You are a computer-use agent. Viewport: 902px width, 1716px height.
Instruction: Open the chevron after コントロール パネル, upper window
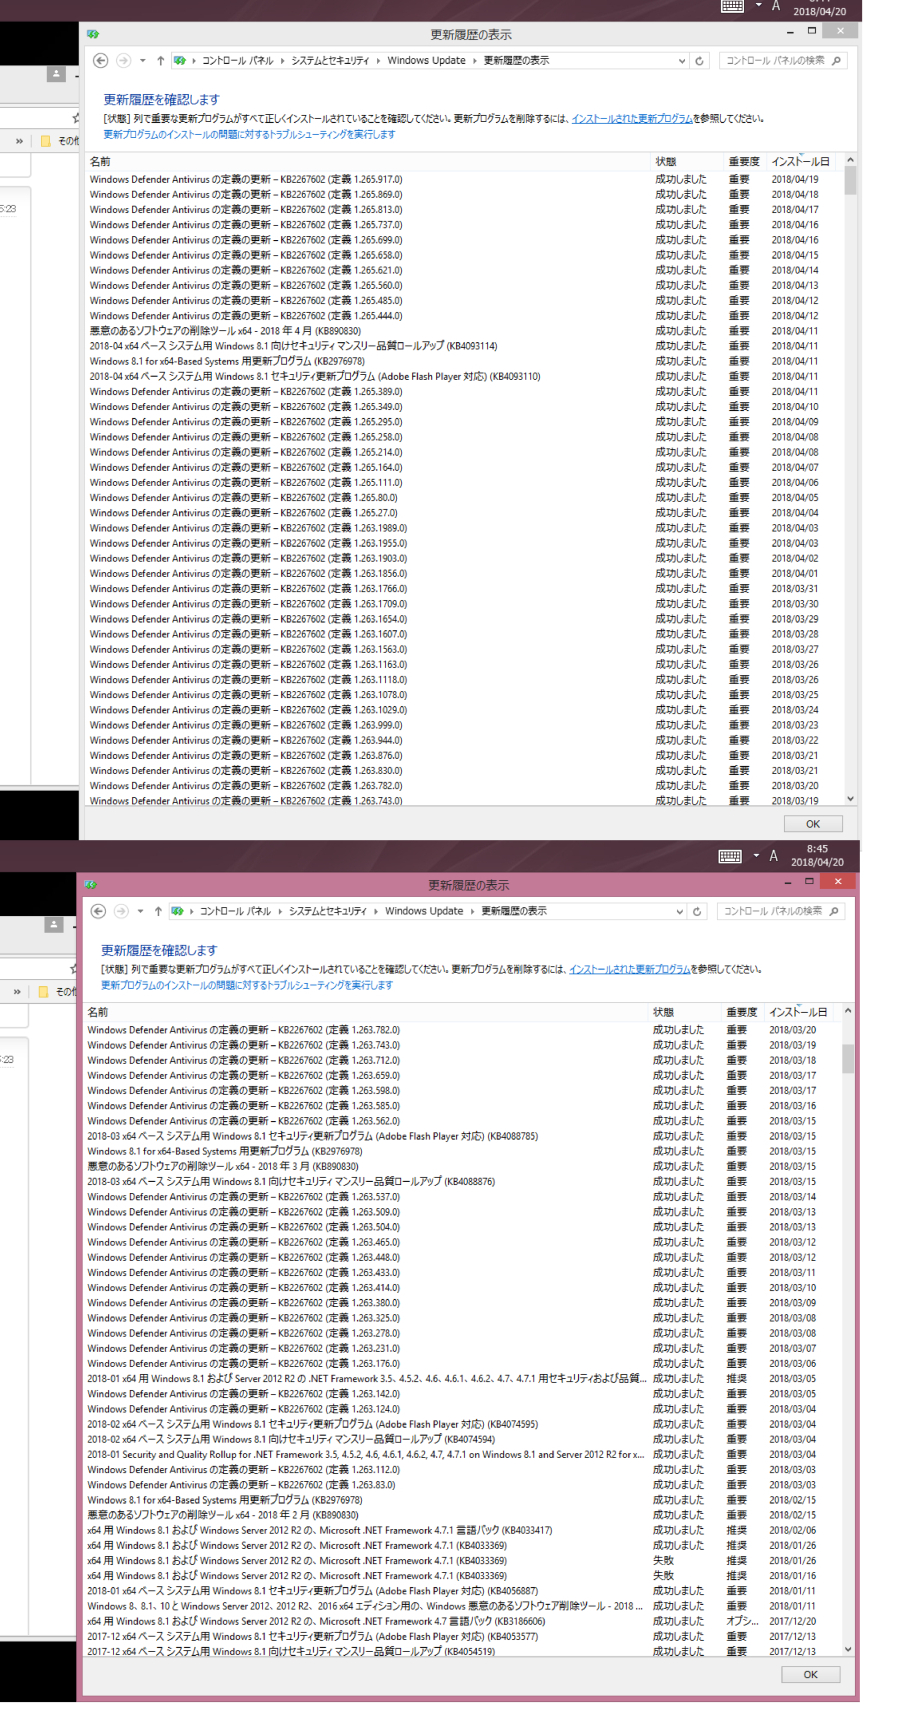[282, 61]
